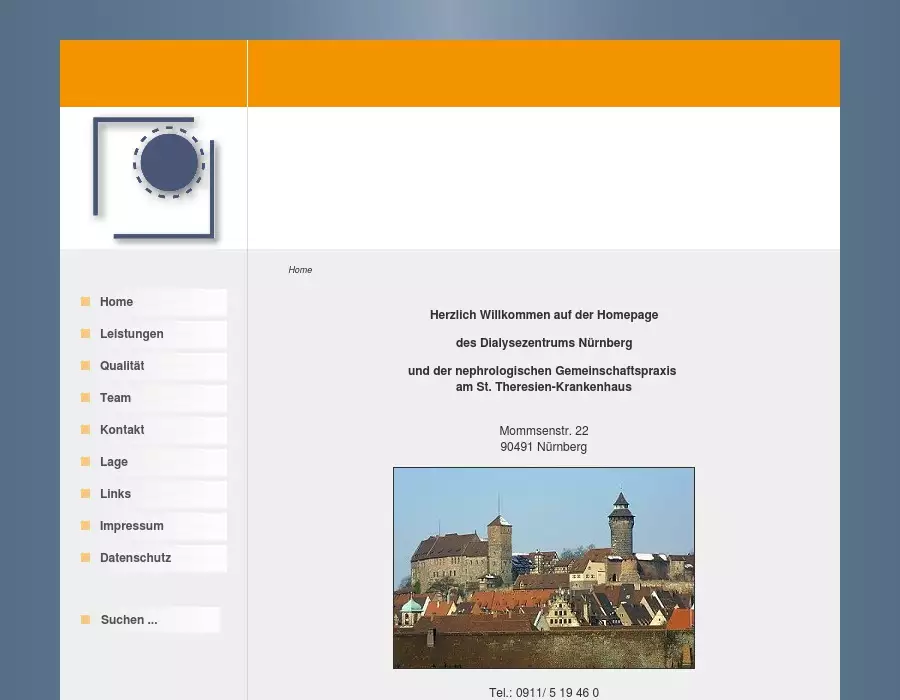Click the orange bullet beside Home
This screenshot has height=700, width=900.
click(86, 302)
